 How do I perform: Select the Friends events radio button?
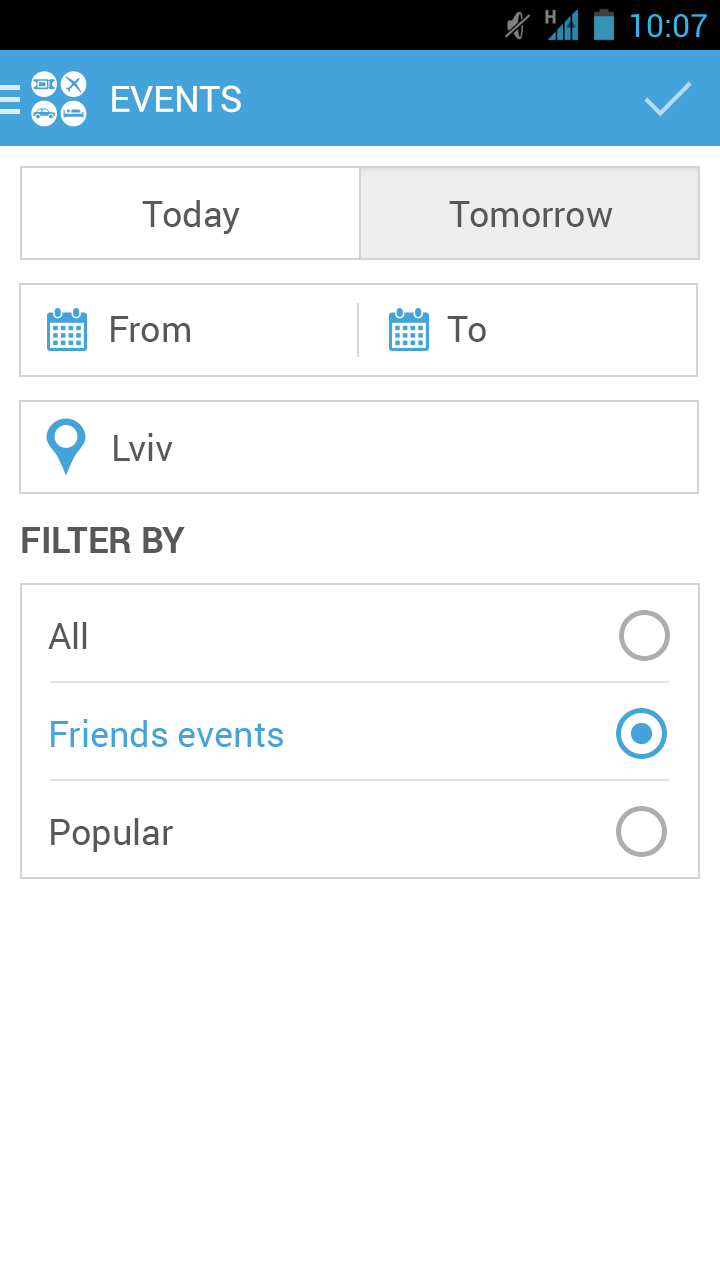click(642, 734)
